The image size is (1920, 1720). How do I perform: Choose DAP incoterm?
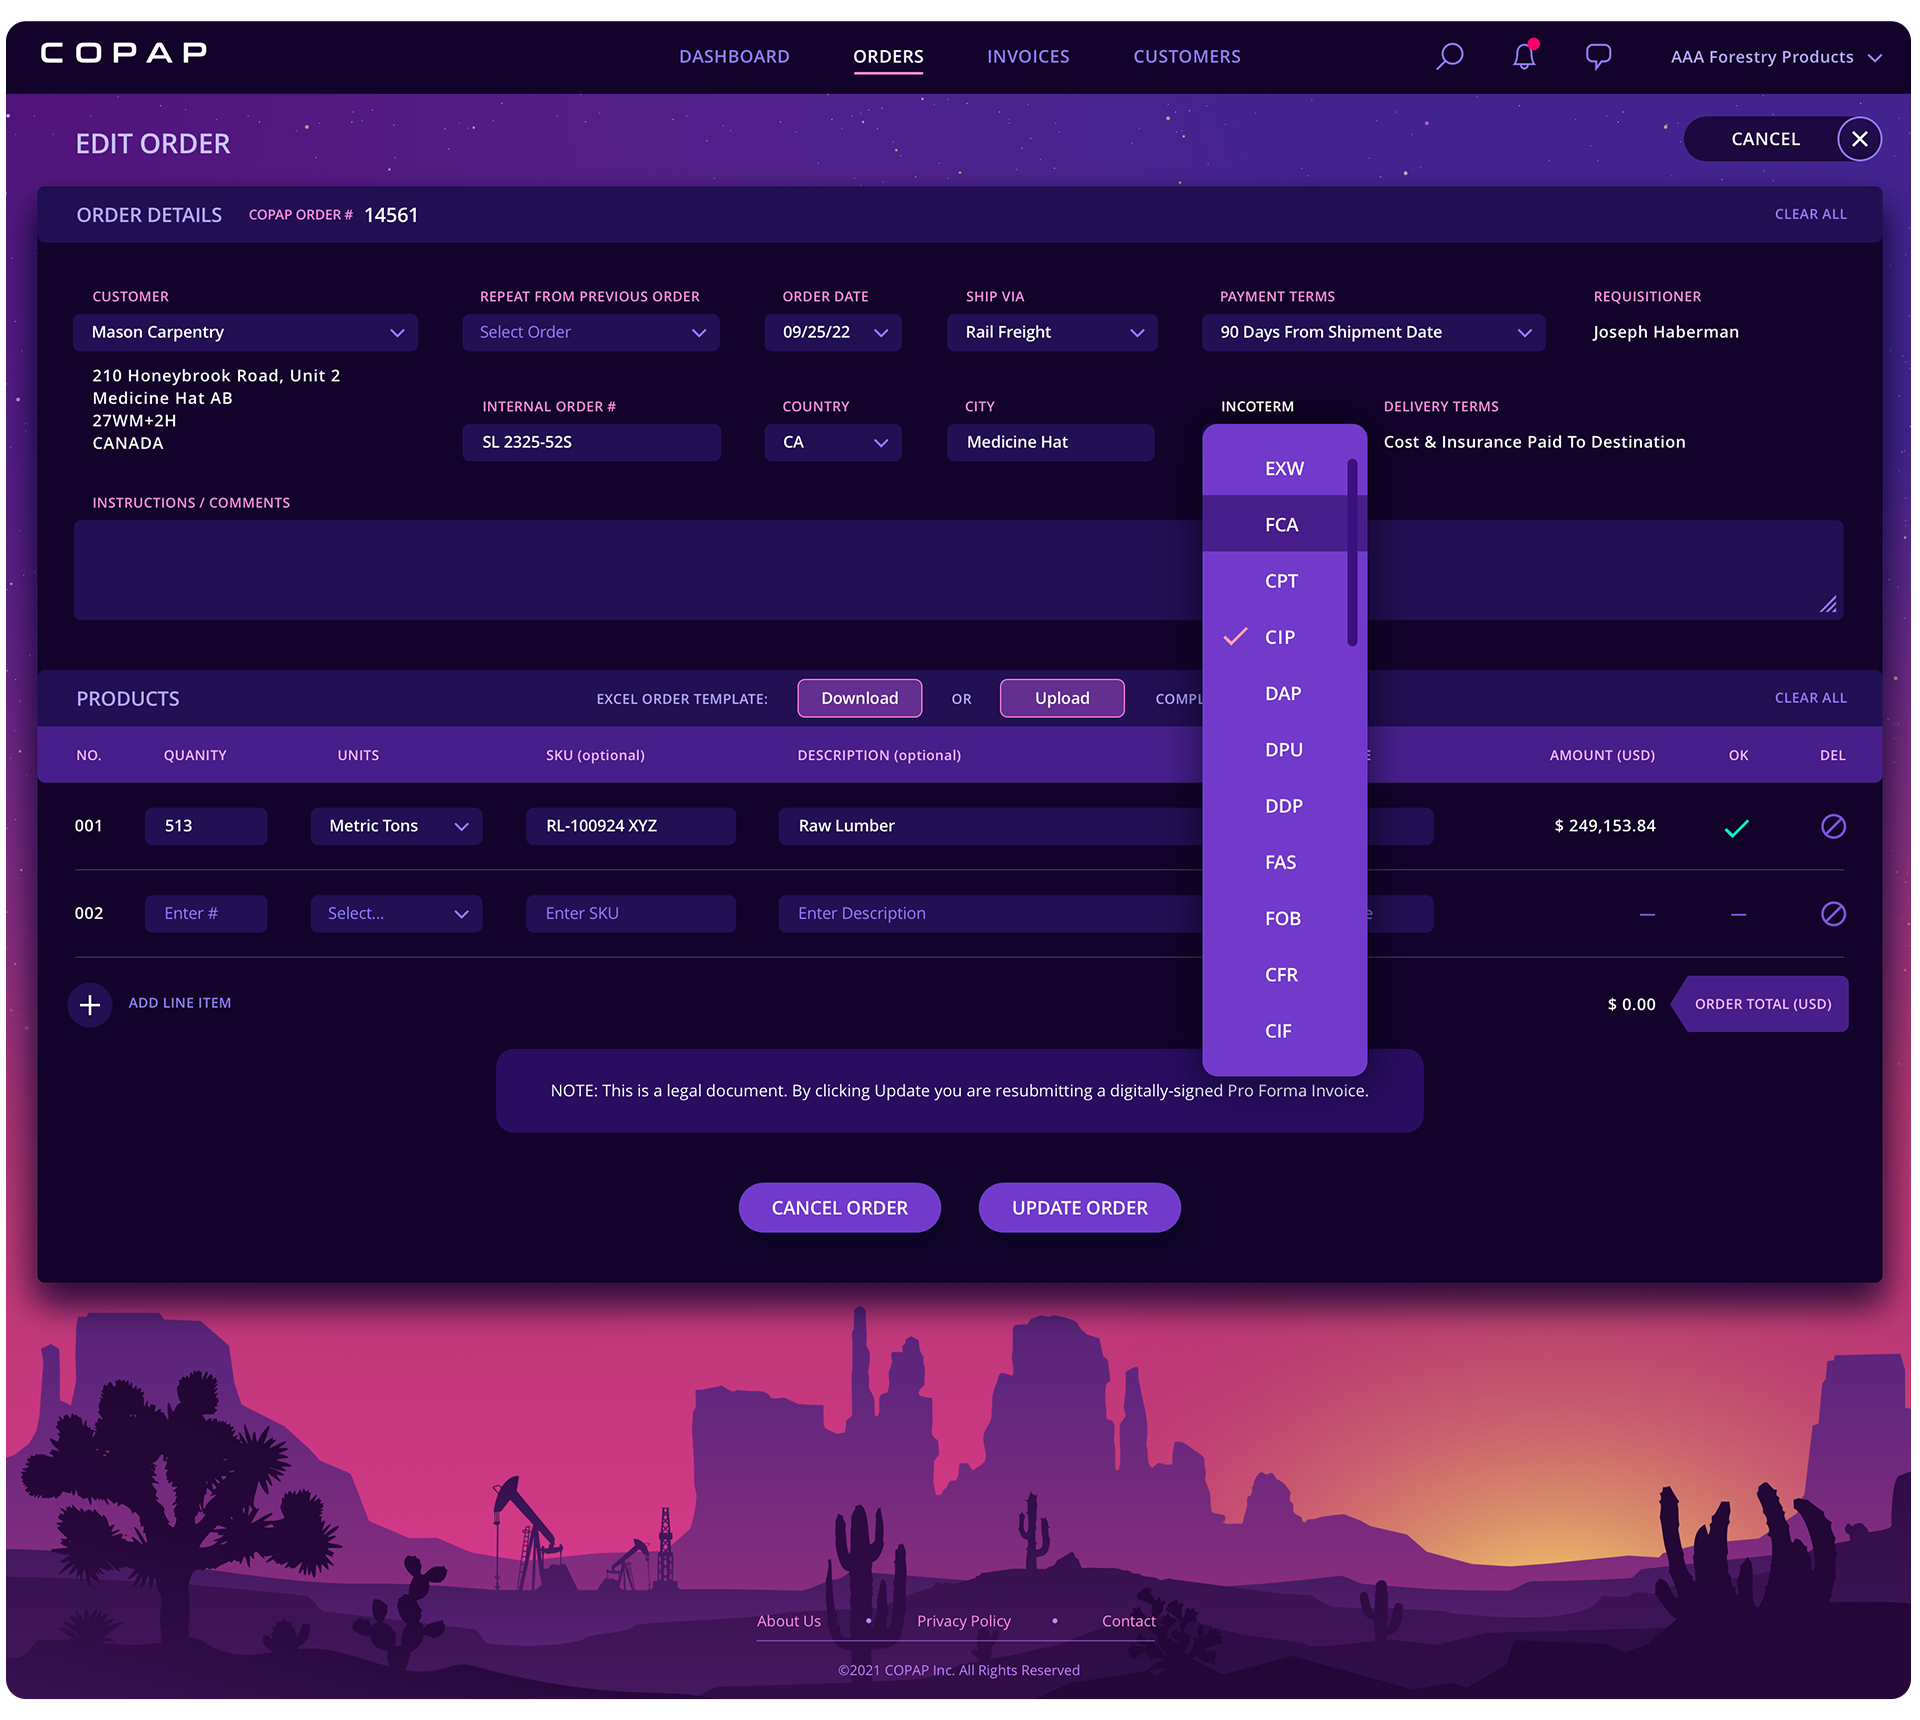pos(1284,693)
